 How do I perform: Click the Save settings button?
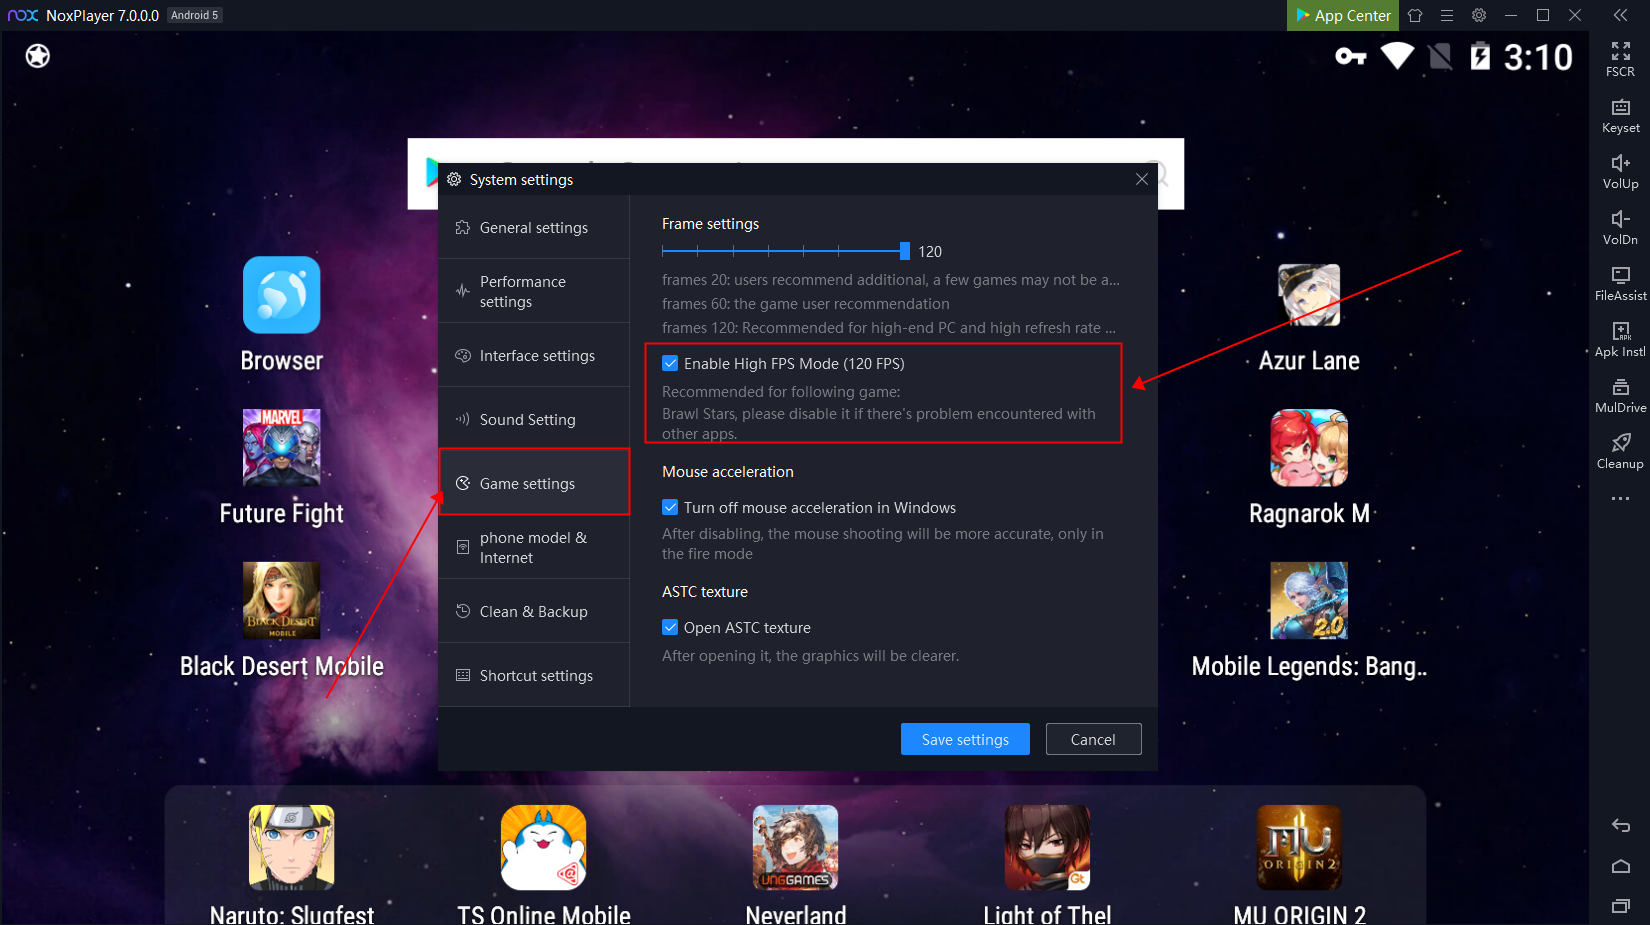pos(964,740)
